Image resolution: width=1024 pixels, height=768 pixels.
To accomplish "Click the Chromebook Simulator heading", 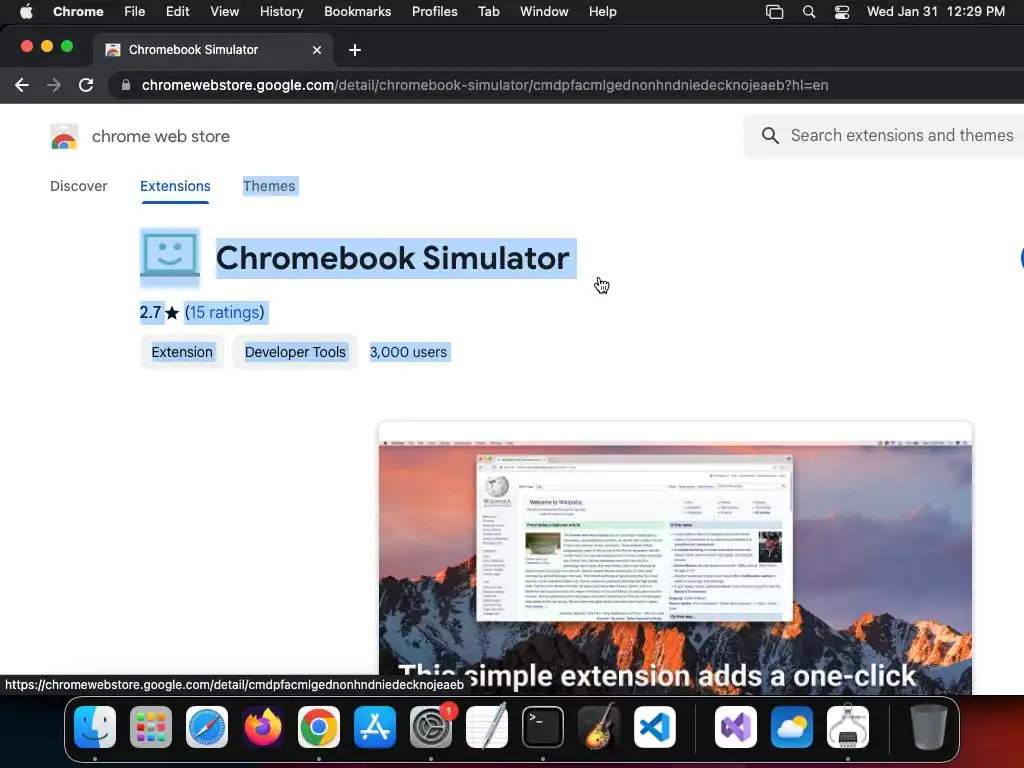I will [392, 258].
